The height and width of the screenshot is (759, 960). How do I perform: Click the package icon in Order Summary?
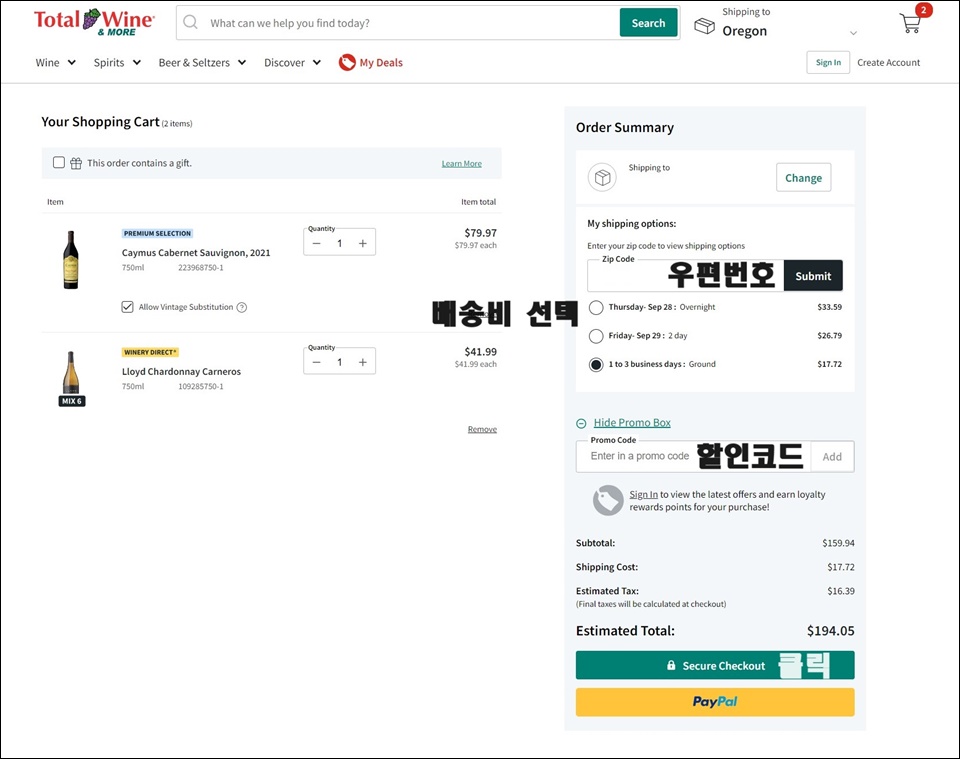[x=602, y=178]
